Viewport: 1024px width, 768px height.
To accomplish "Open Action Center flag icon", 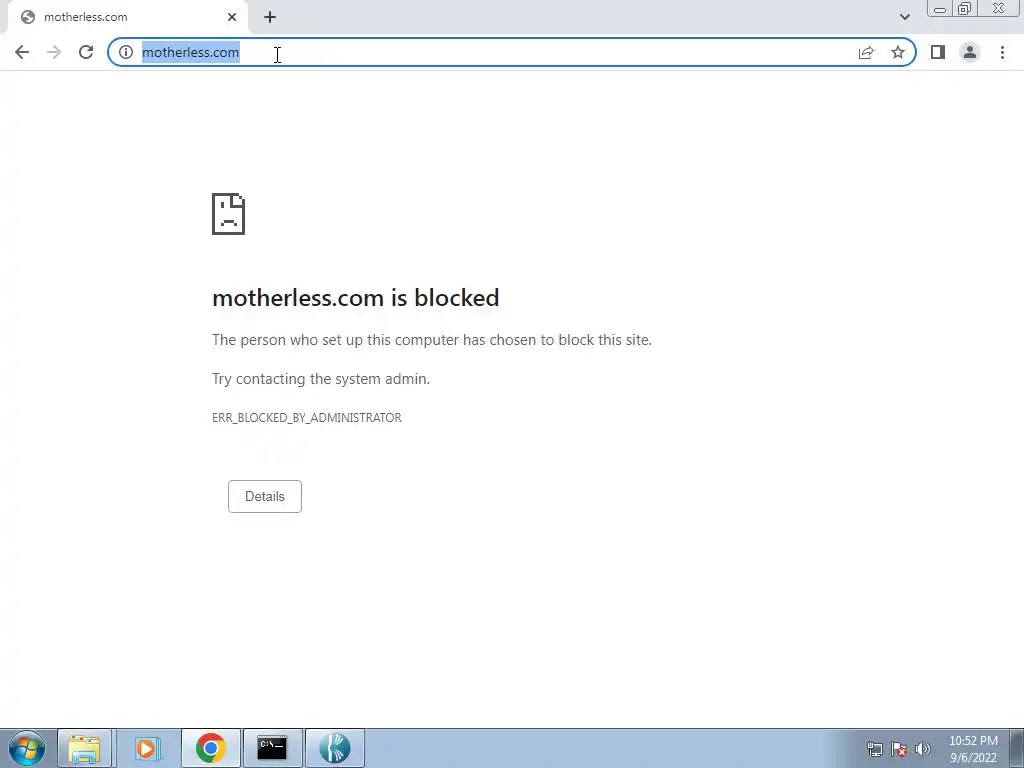I will (899, 749).
